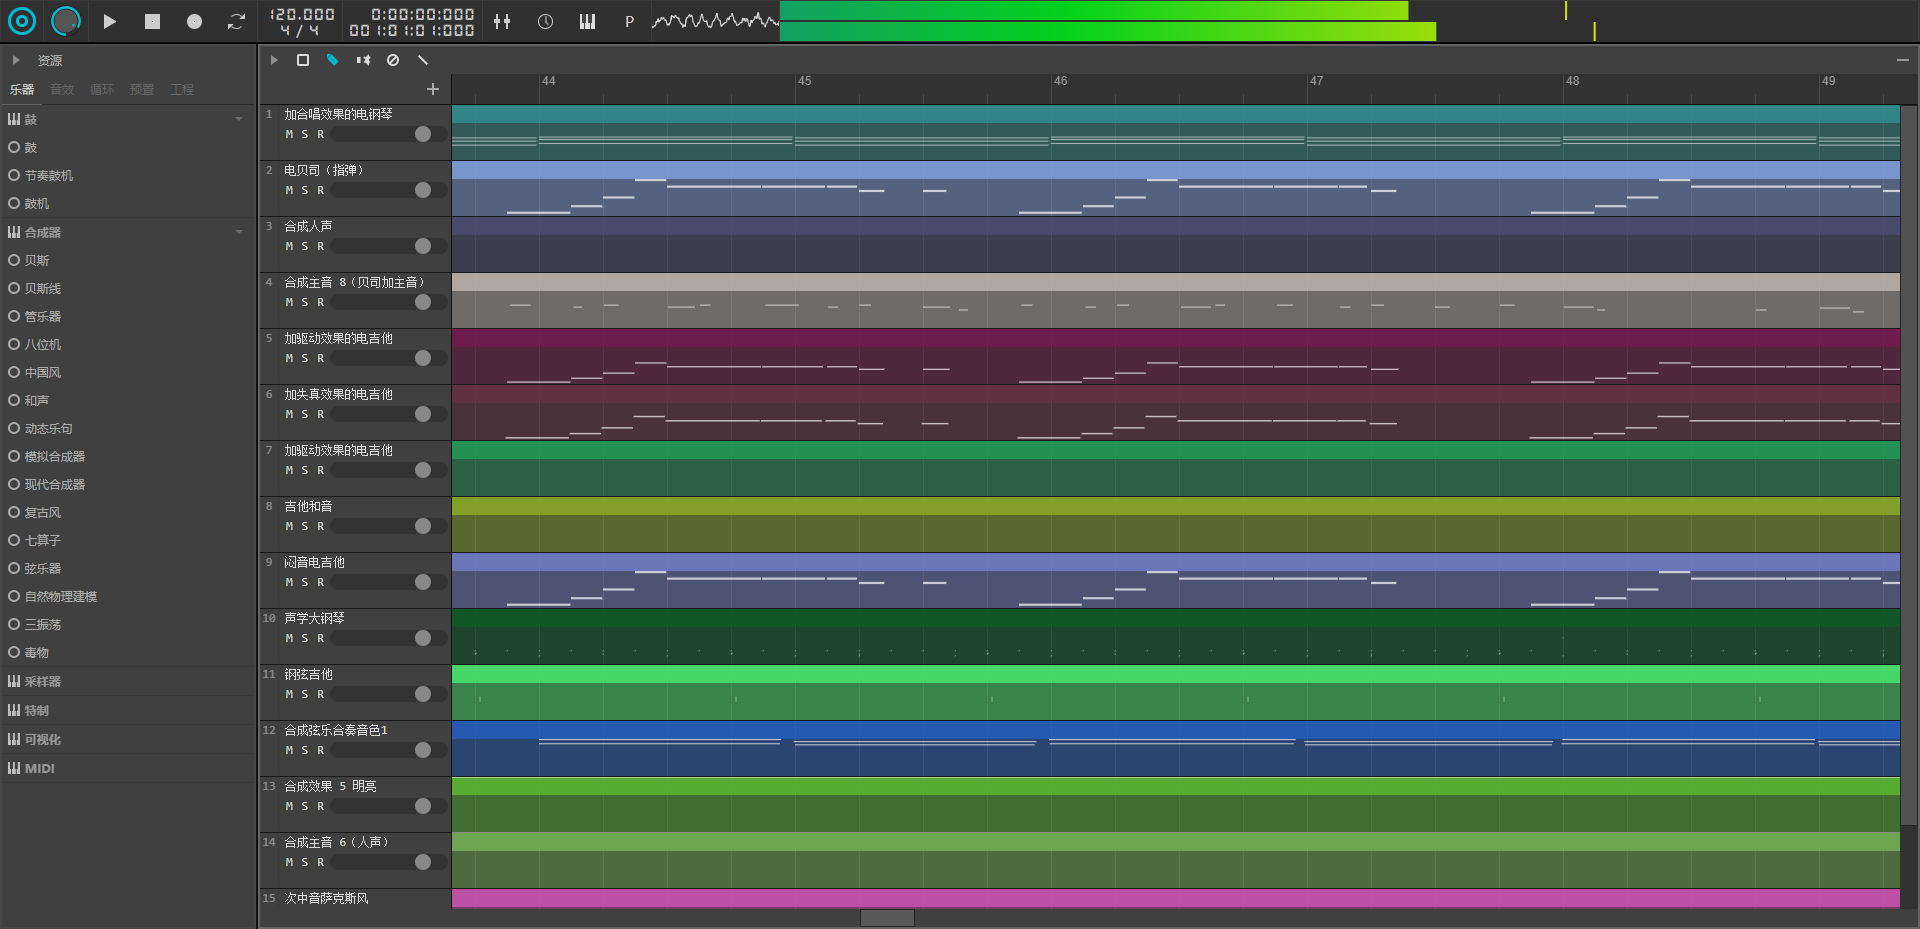Add a new track with plus icon
Screen dimensions: 1920x929
[x=433, y=89]
